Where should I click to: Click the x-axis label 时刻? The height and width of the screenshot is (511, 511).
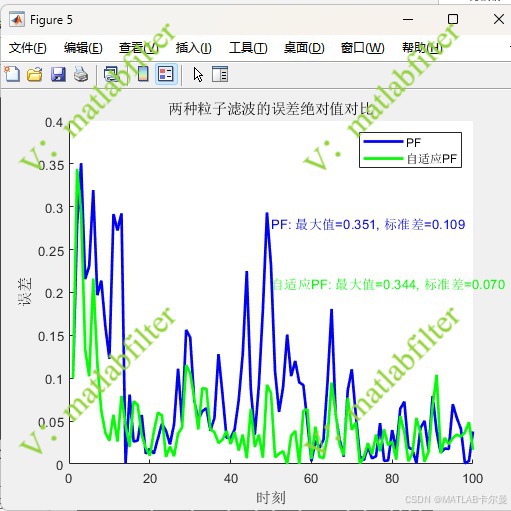271,498
